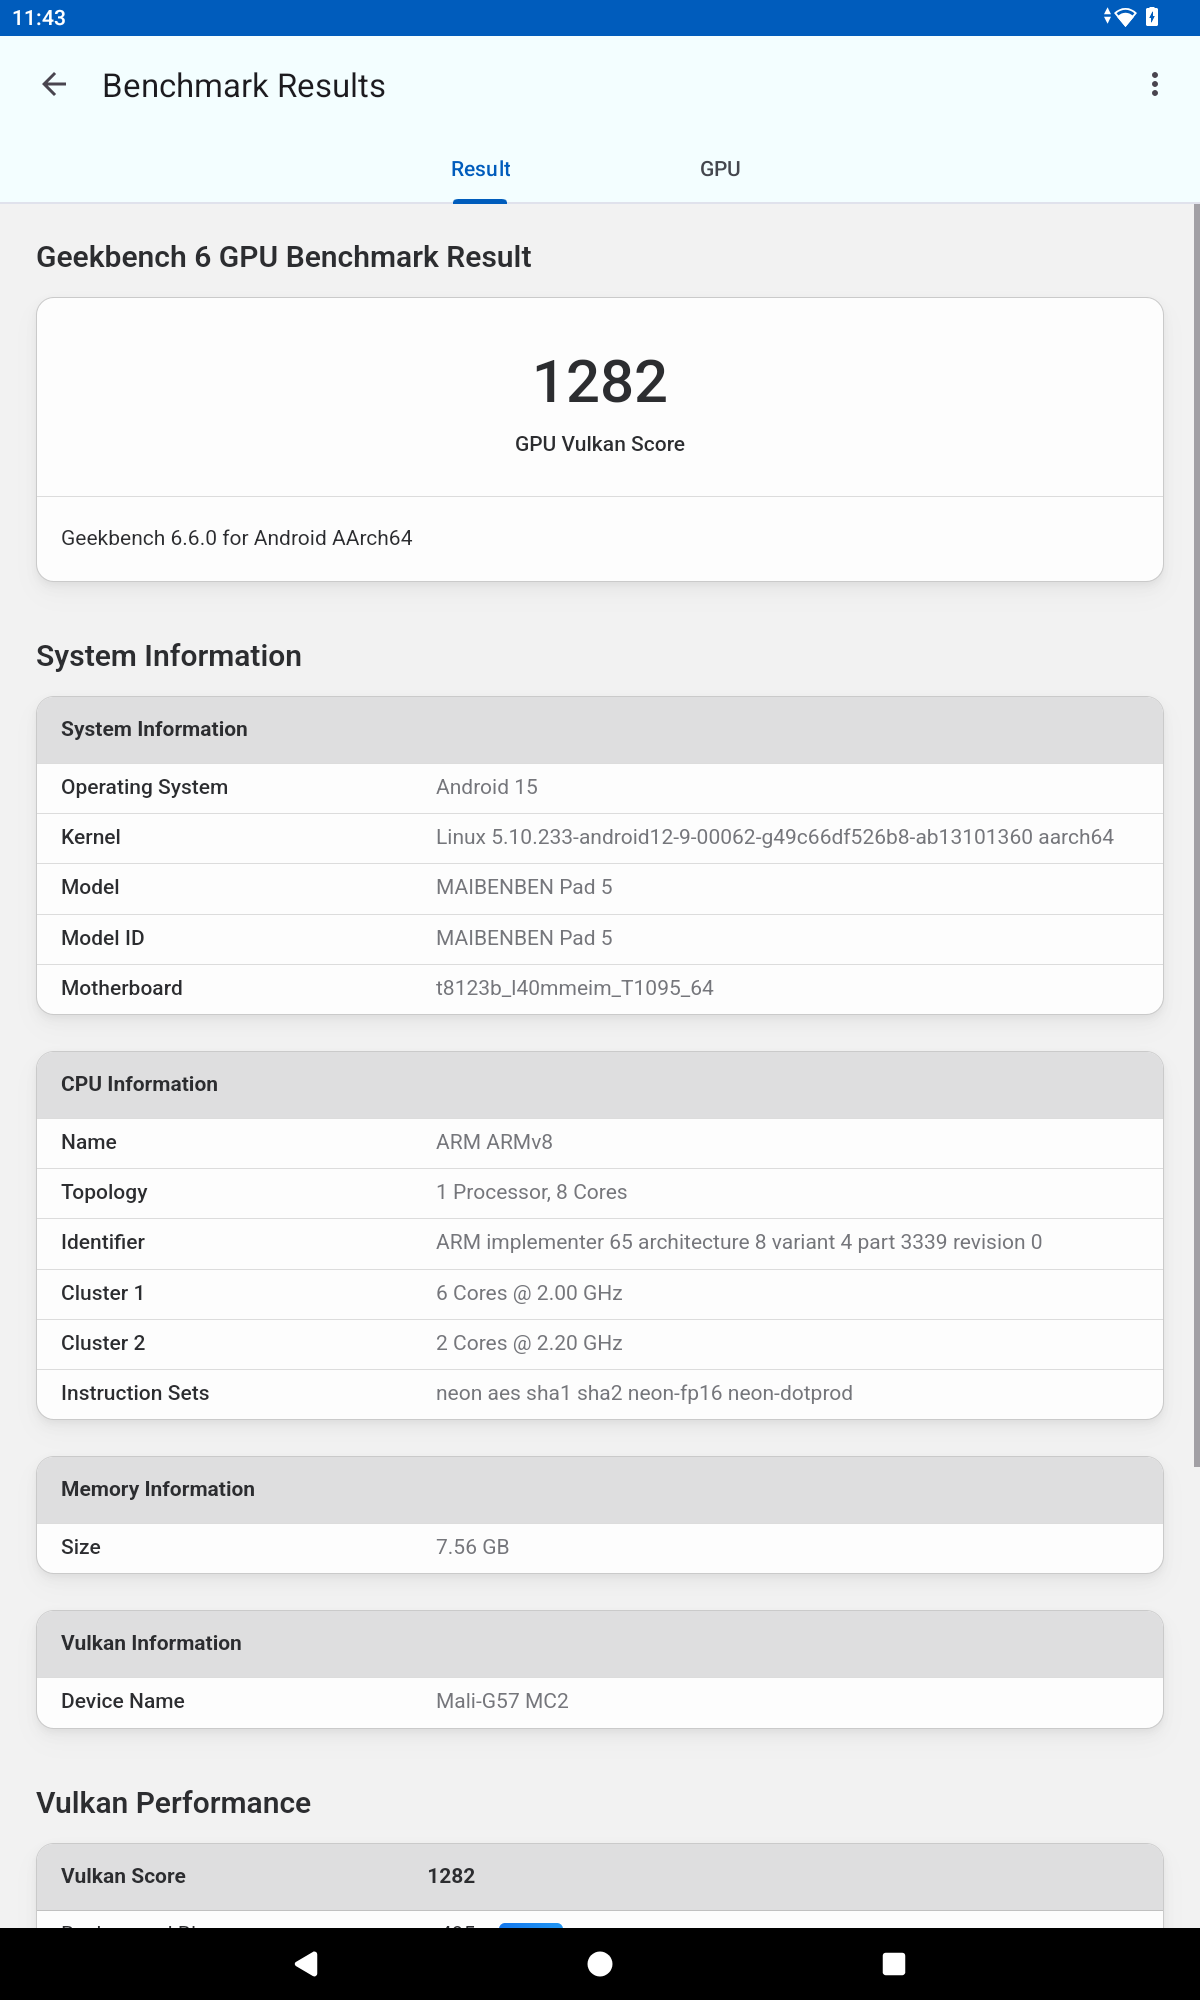
Task: Click the Vulkan Performance heading
Action: (x=173, y=1803)
